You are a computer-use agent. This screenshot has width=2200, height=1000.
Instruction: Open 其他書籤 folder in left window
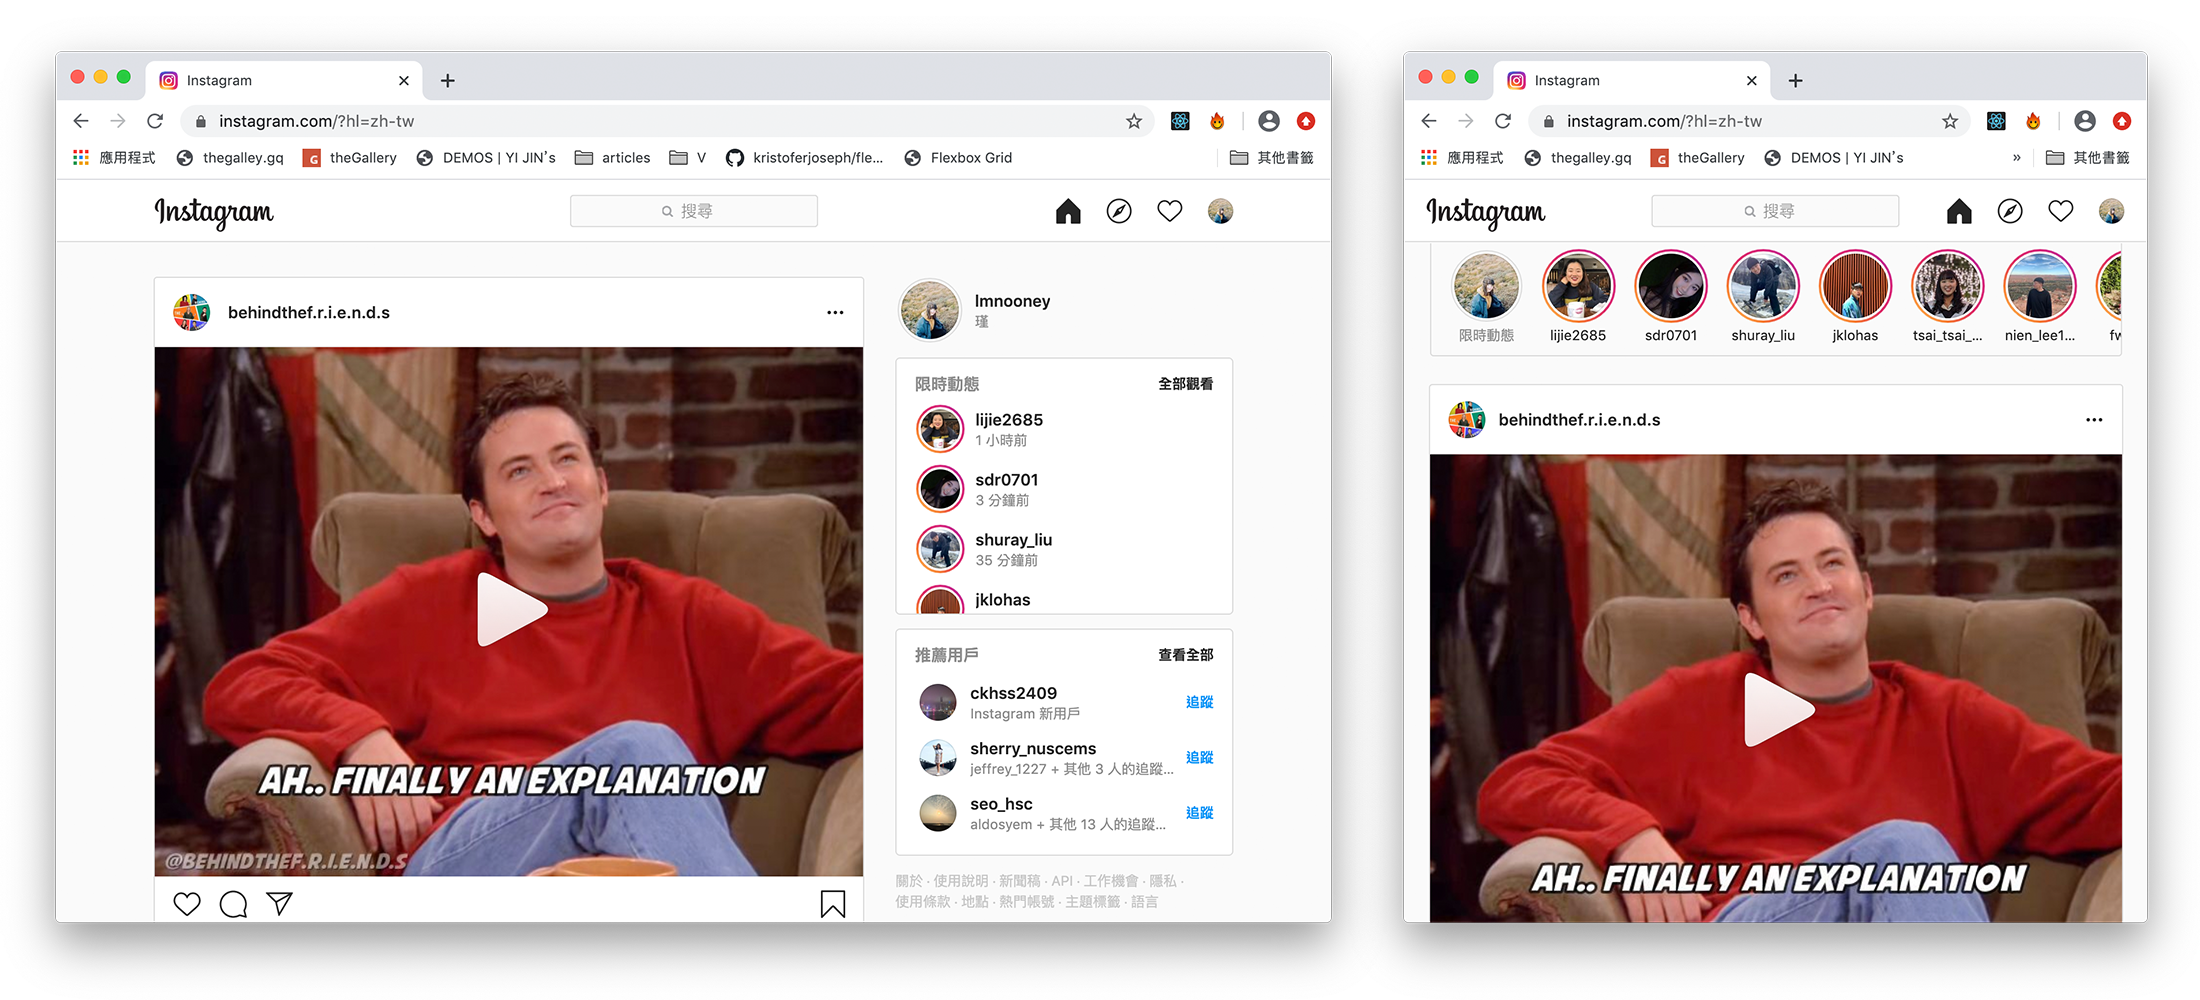coord(1272,158)
